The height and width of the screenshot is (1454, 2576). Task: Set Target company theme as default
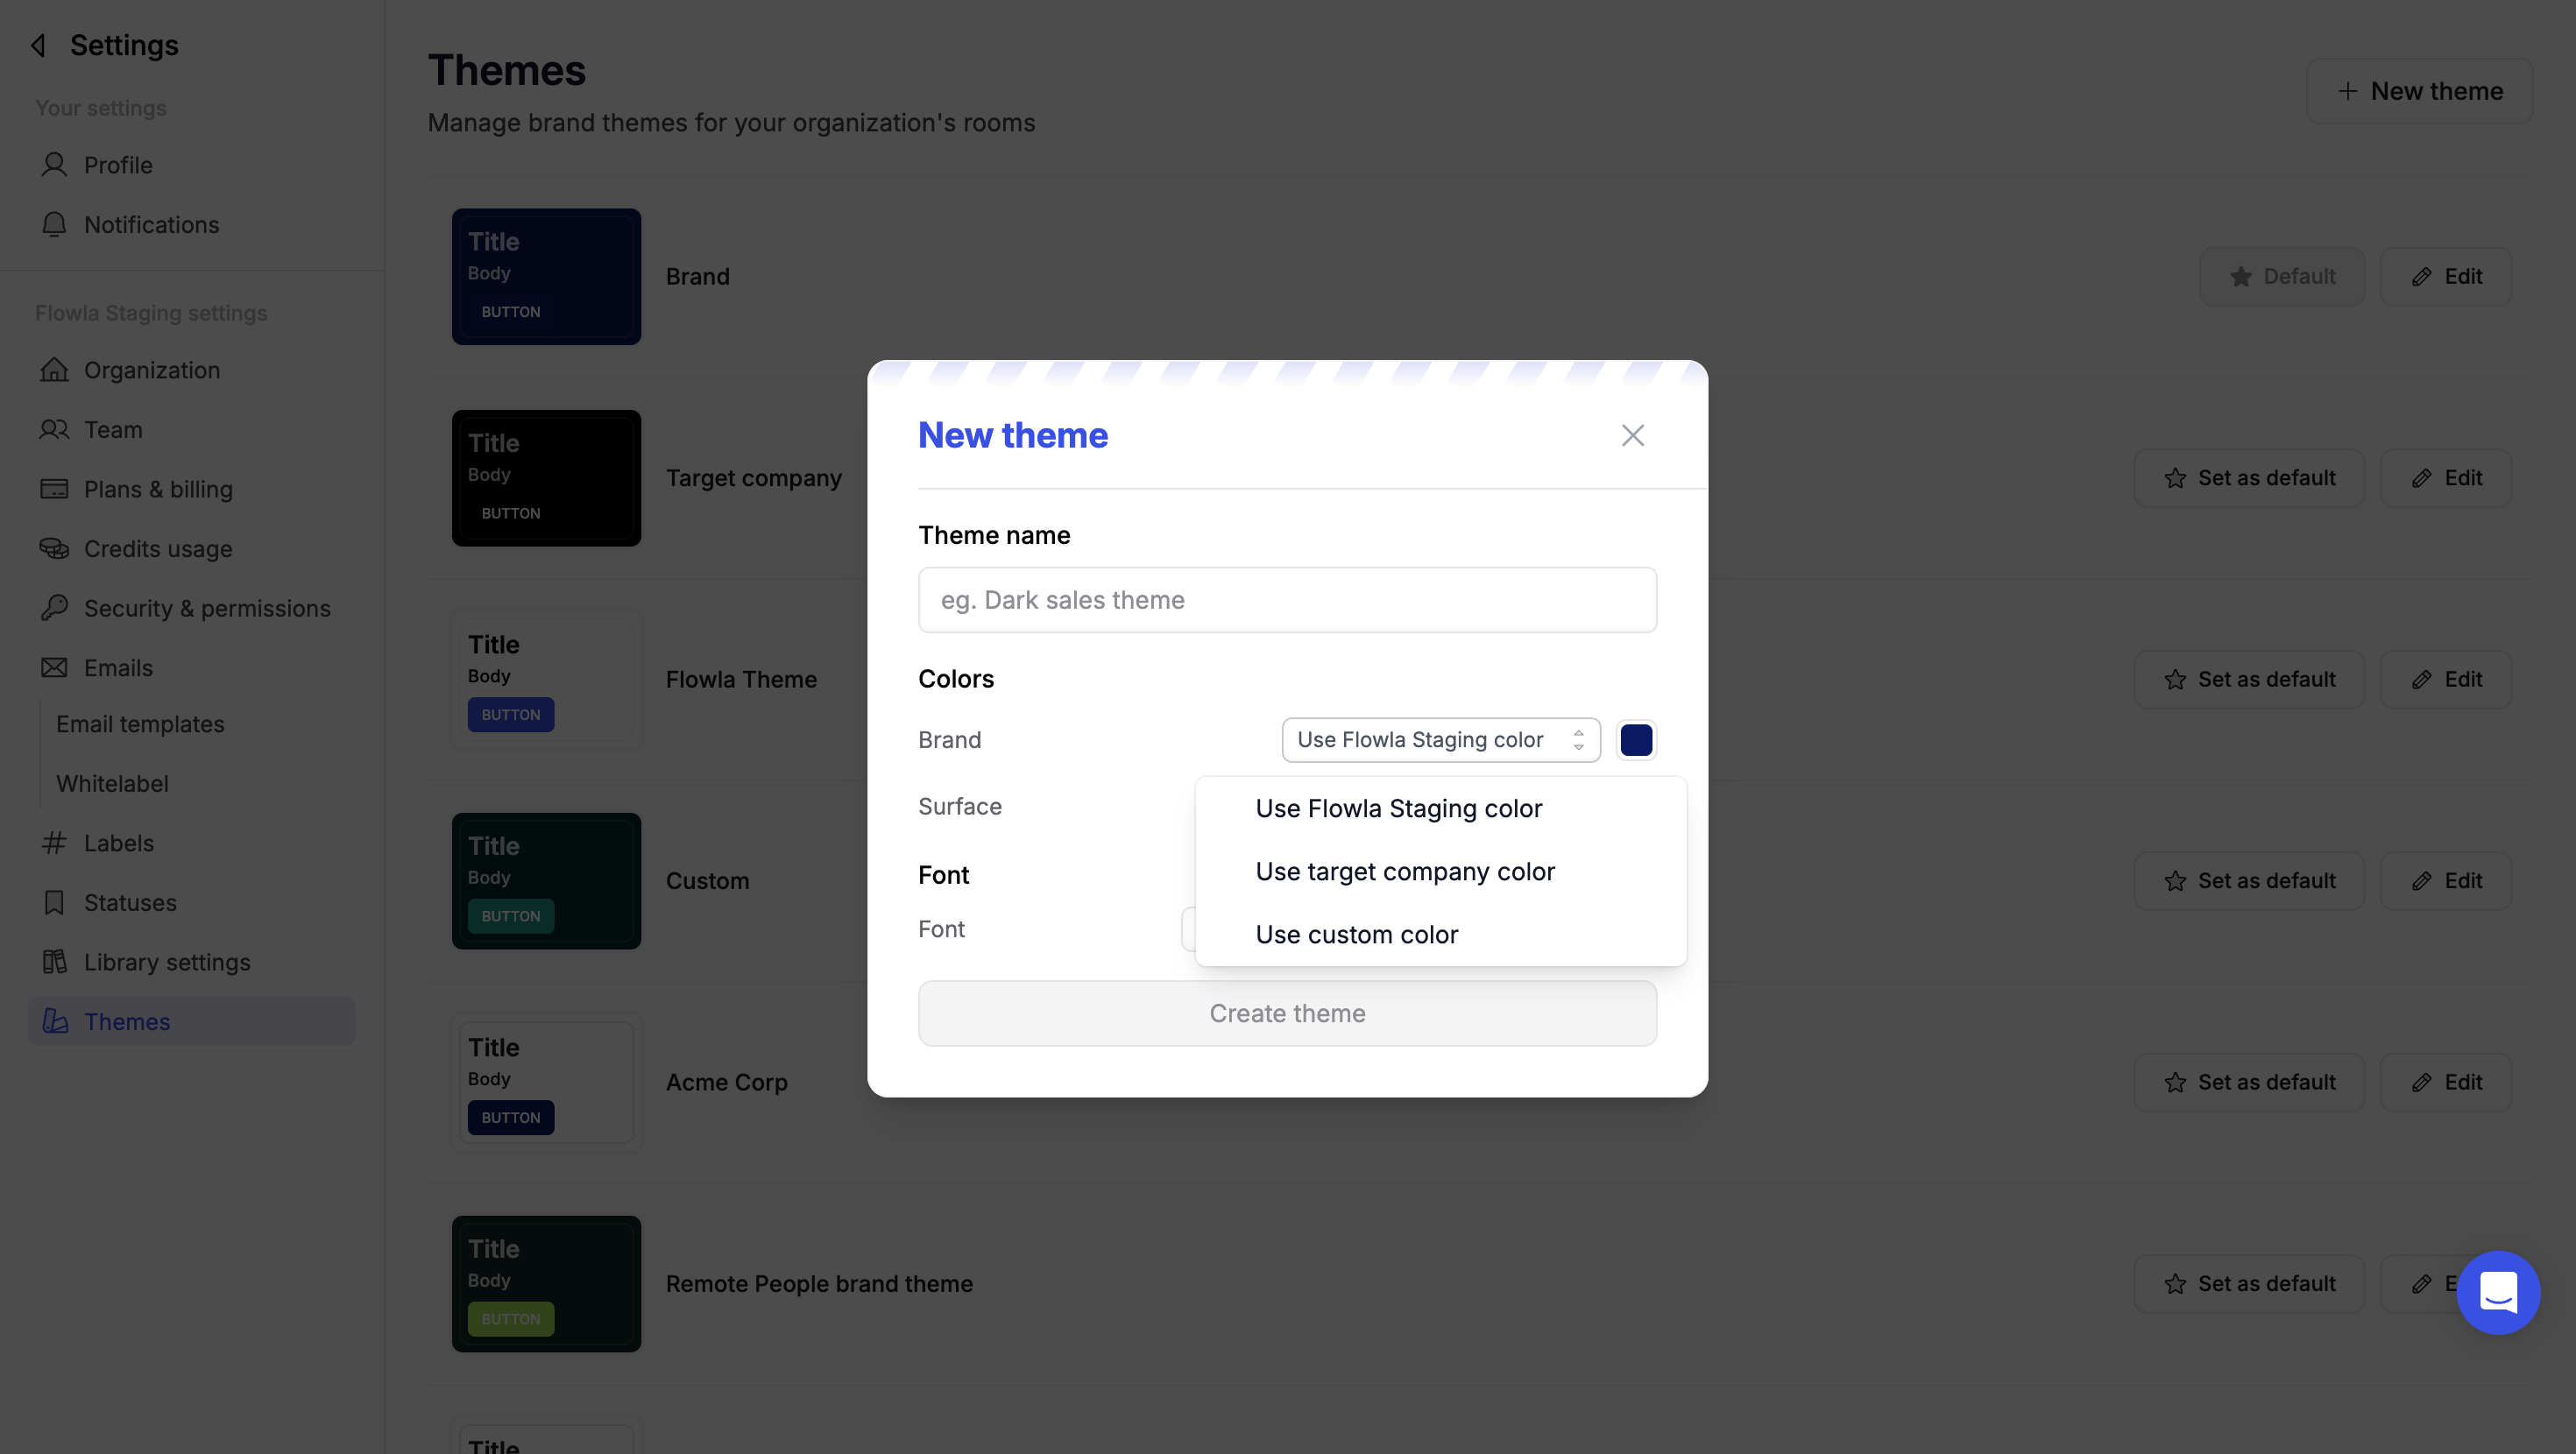(x=2249, y=478)
